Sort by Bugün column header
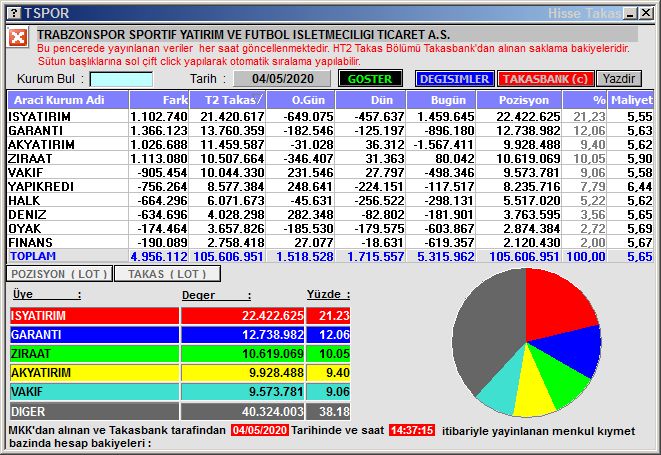 [441, 100]
